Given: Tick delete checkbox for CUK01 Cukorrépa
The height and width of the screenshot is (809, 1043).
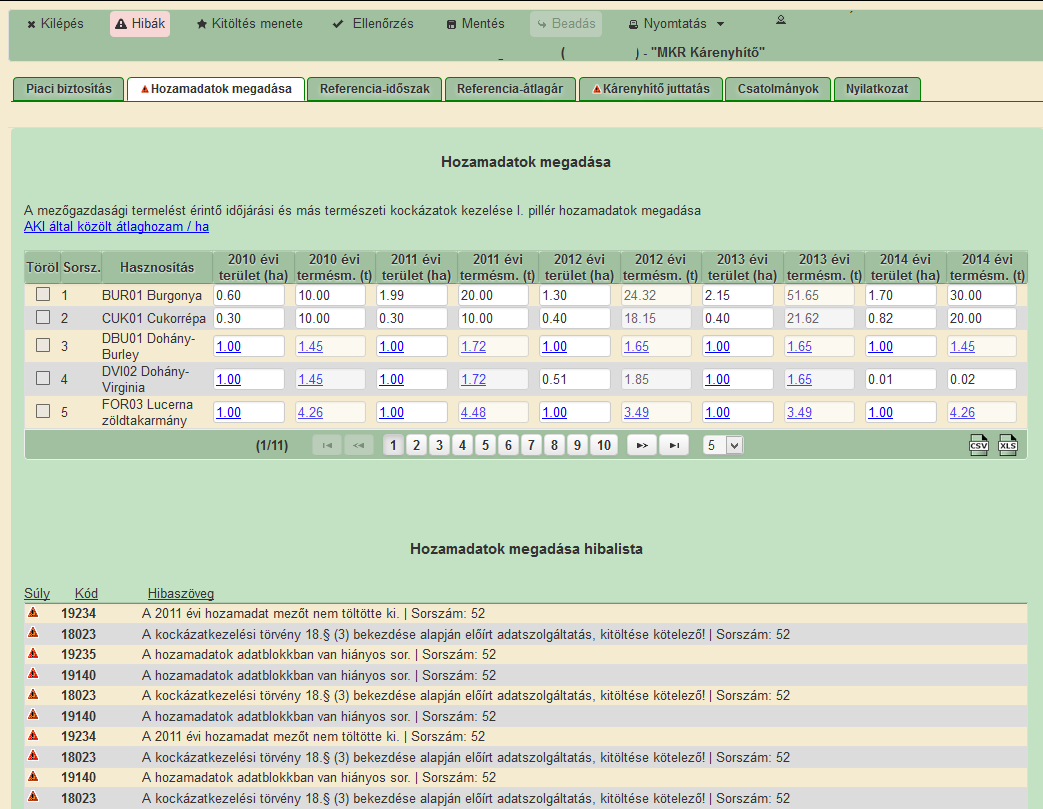Looking at the screenshot, I should 43,317.
